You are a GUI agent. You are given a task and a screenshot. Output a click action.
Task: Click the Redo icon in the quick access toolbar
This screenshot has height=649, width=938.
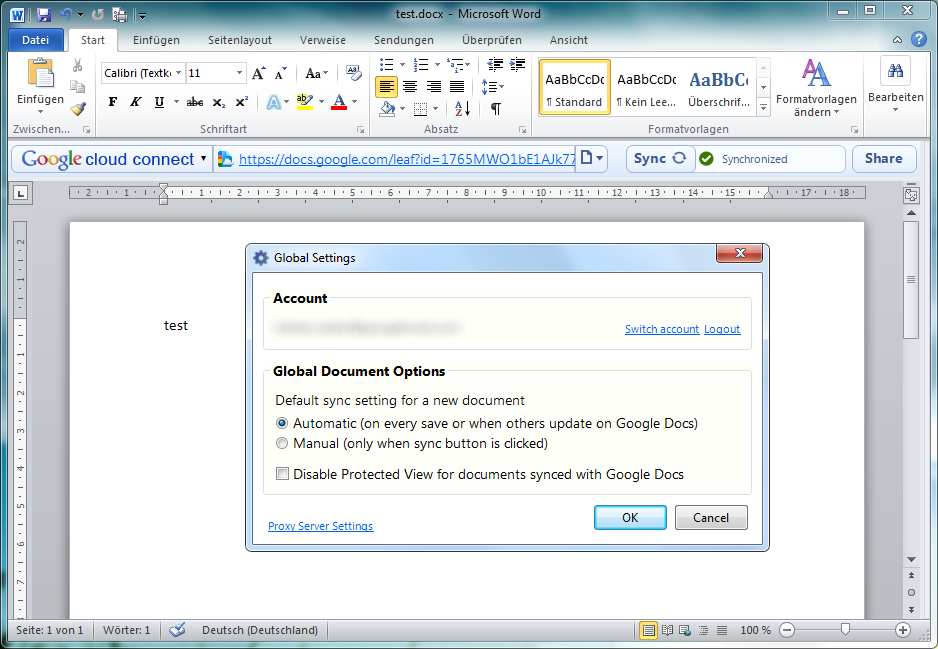point(98,14)
